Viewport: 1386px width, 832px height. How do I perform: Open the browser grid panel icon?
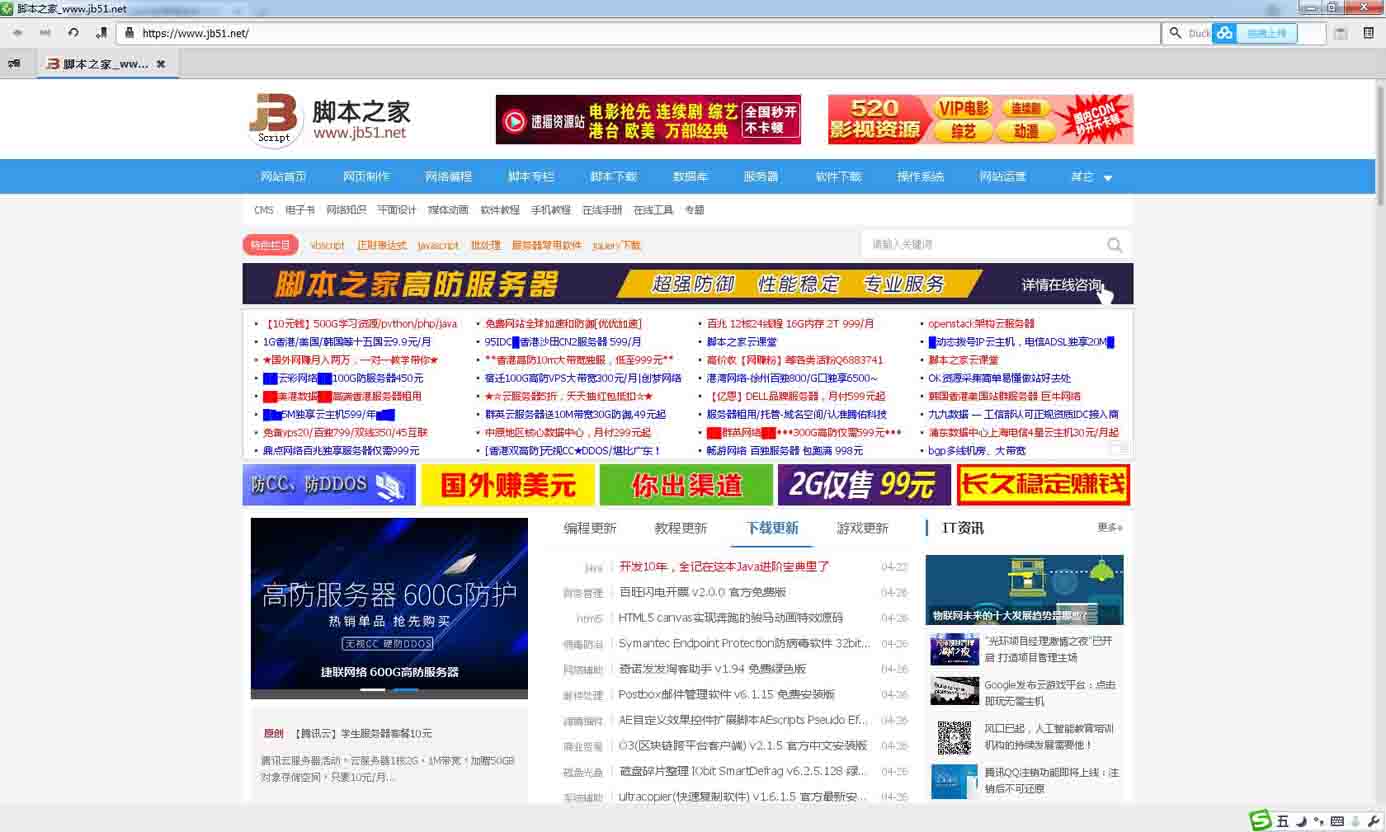[1369, 33]
